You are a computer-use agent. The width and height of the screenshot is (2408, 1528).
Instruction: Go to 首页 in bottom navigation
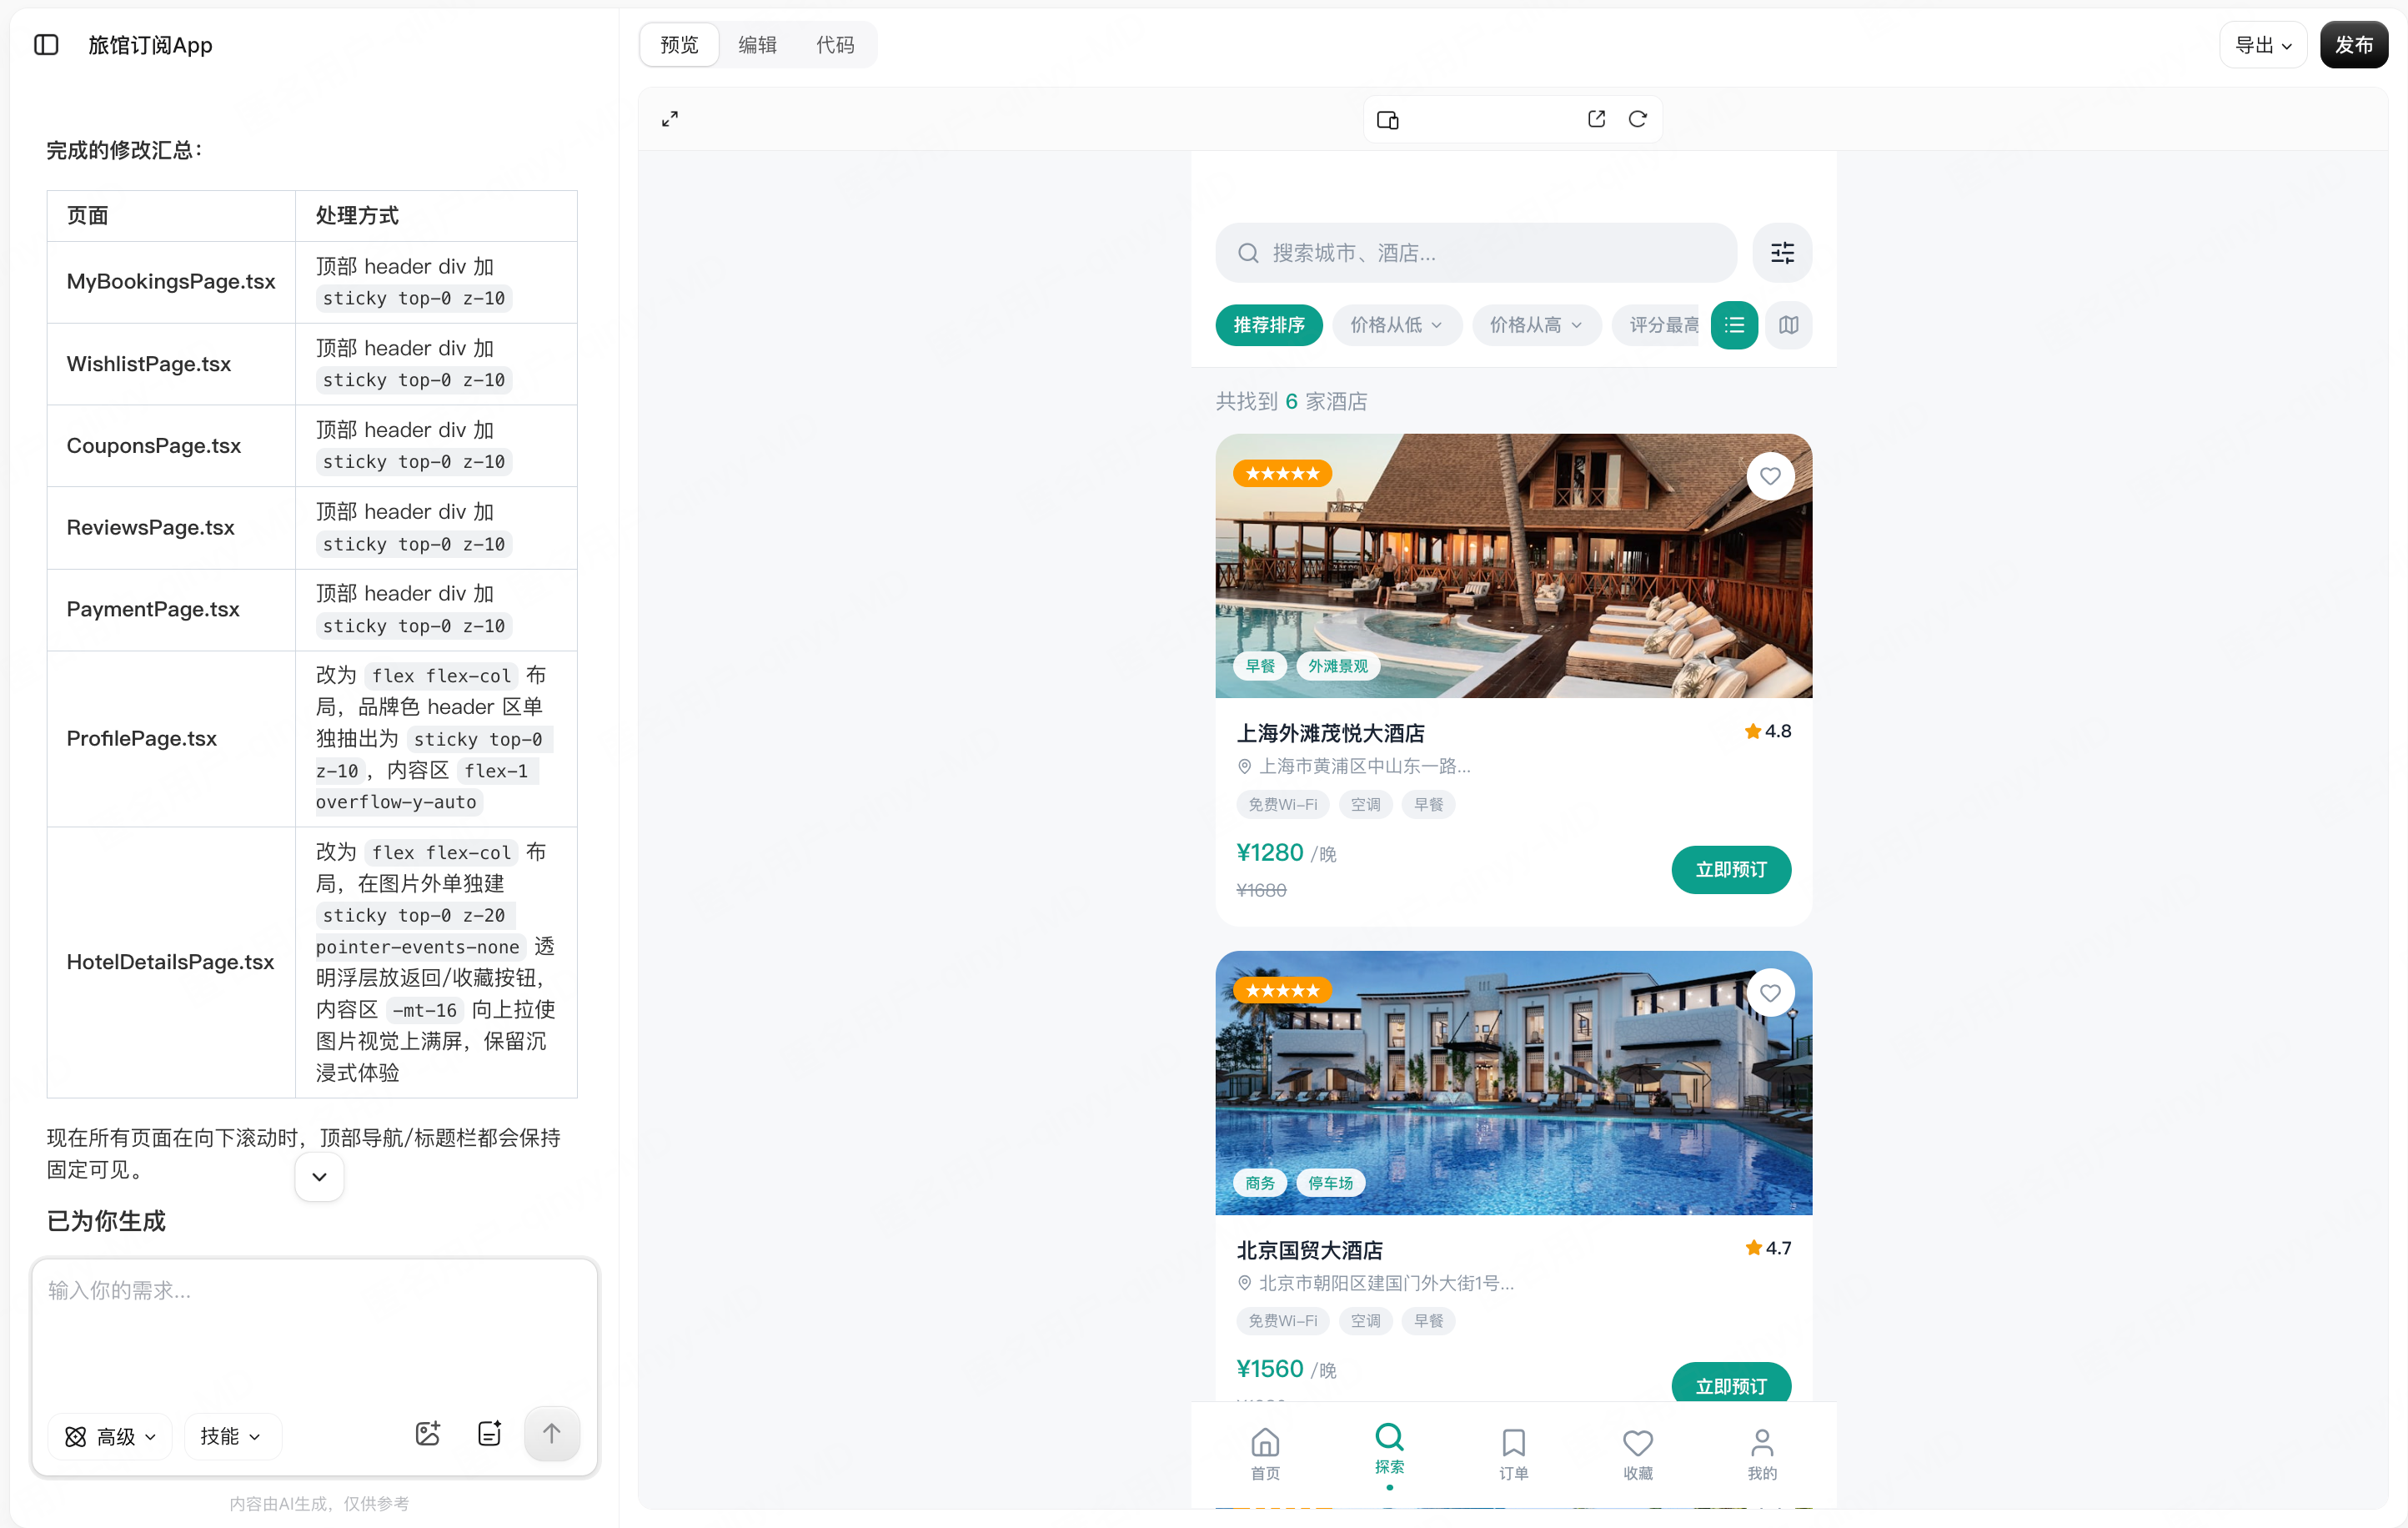tap(1265, 1454)
